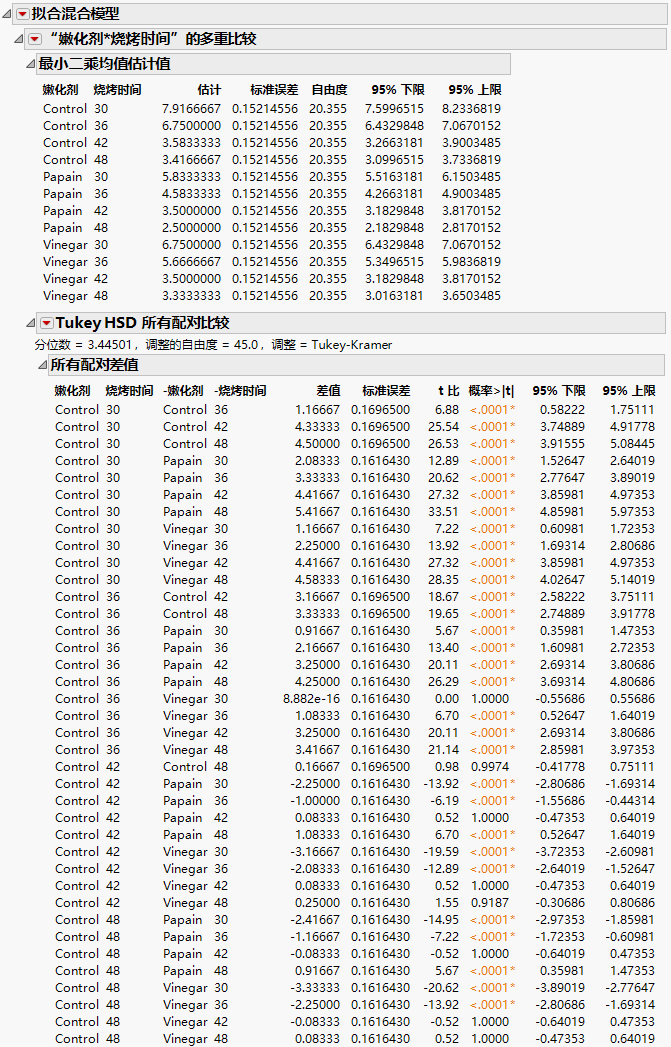Click the 所有配对差值 heading
The image size is (671, 1047).
coord(94,365)
